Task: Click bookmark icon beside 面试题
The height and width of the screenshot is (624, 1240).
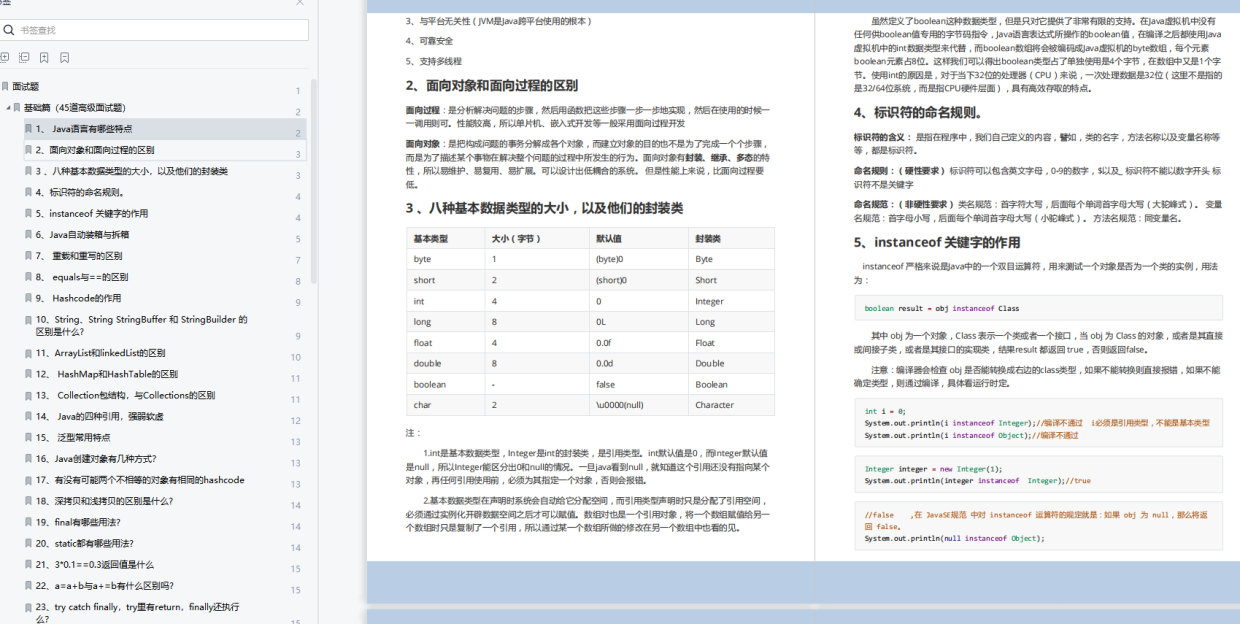Action: point(5,87)
